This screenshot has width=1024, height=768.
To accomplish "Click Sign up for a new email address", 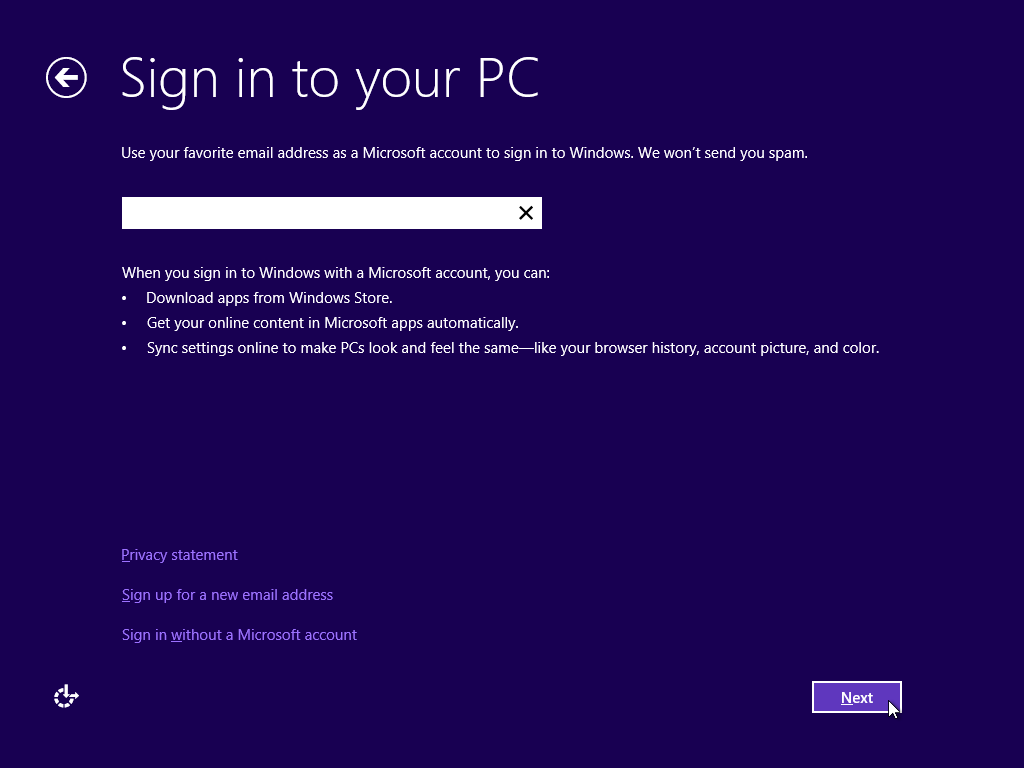I will point(227,595).
